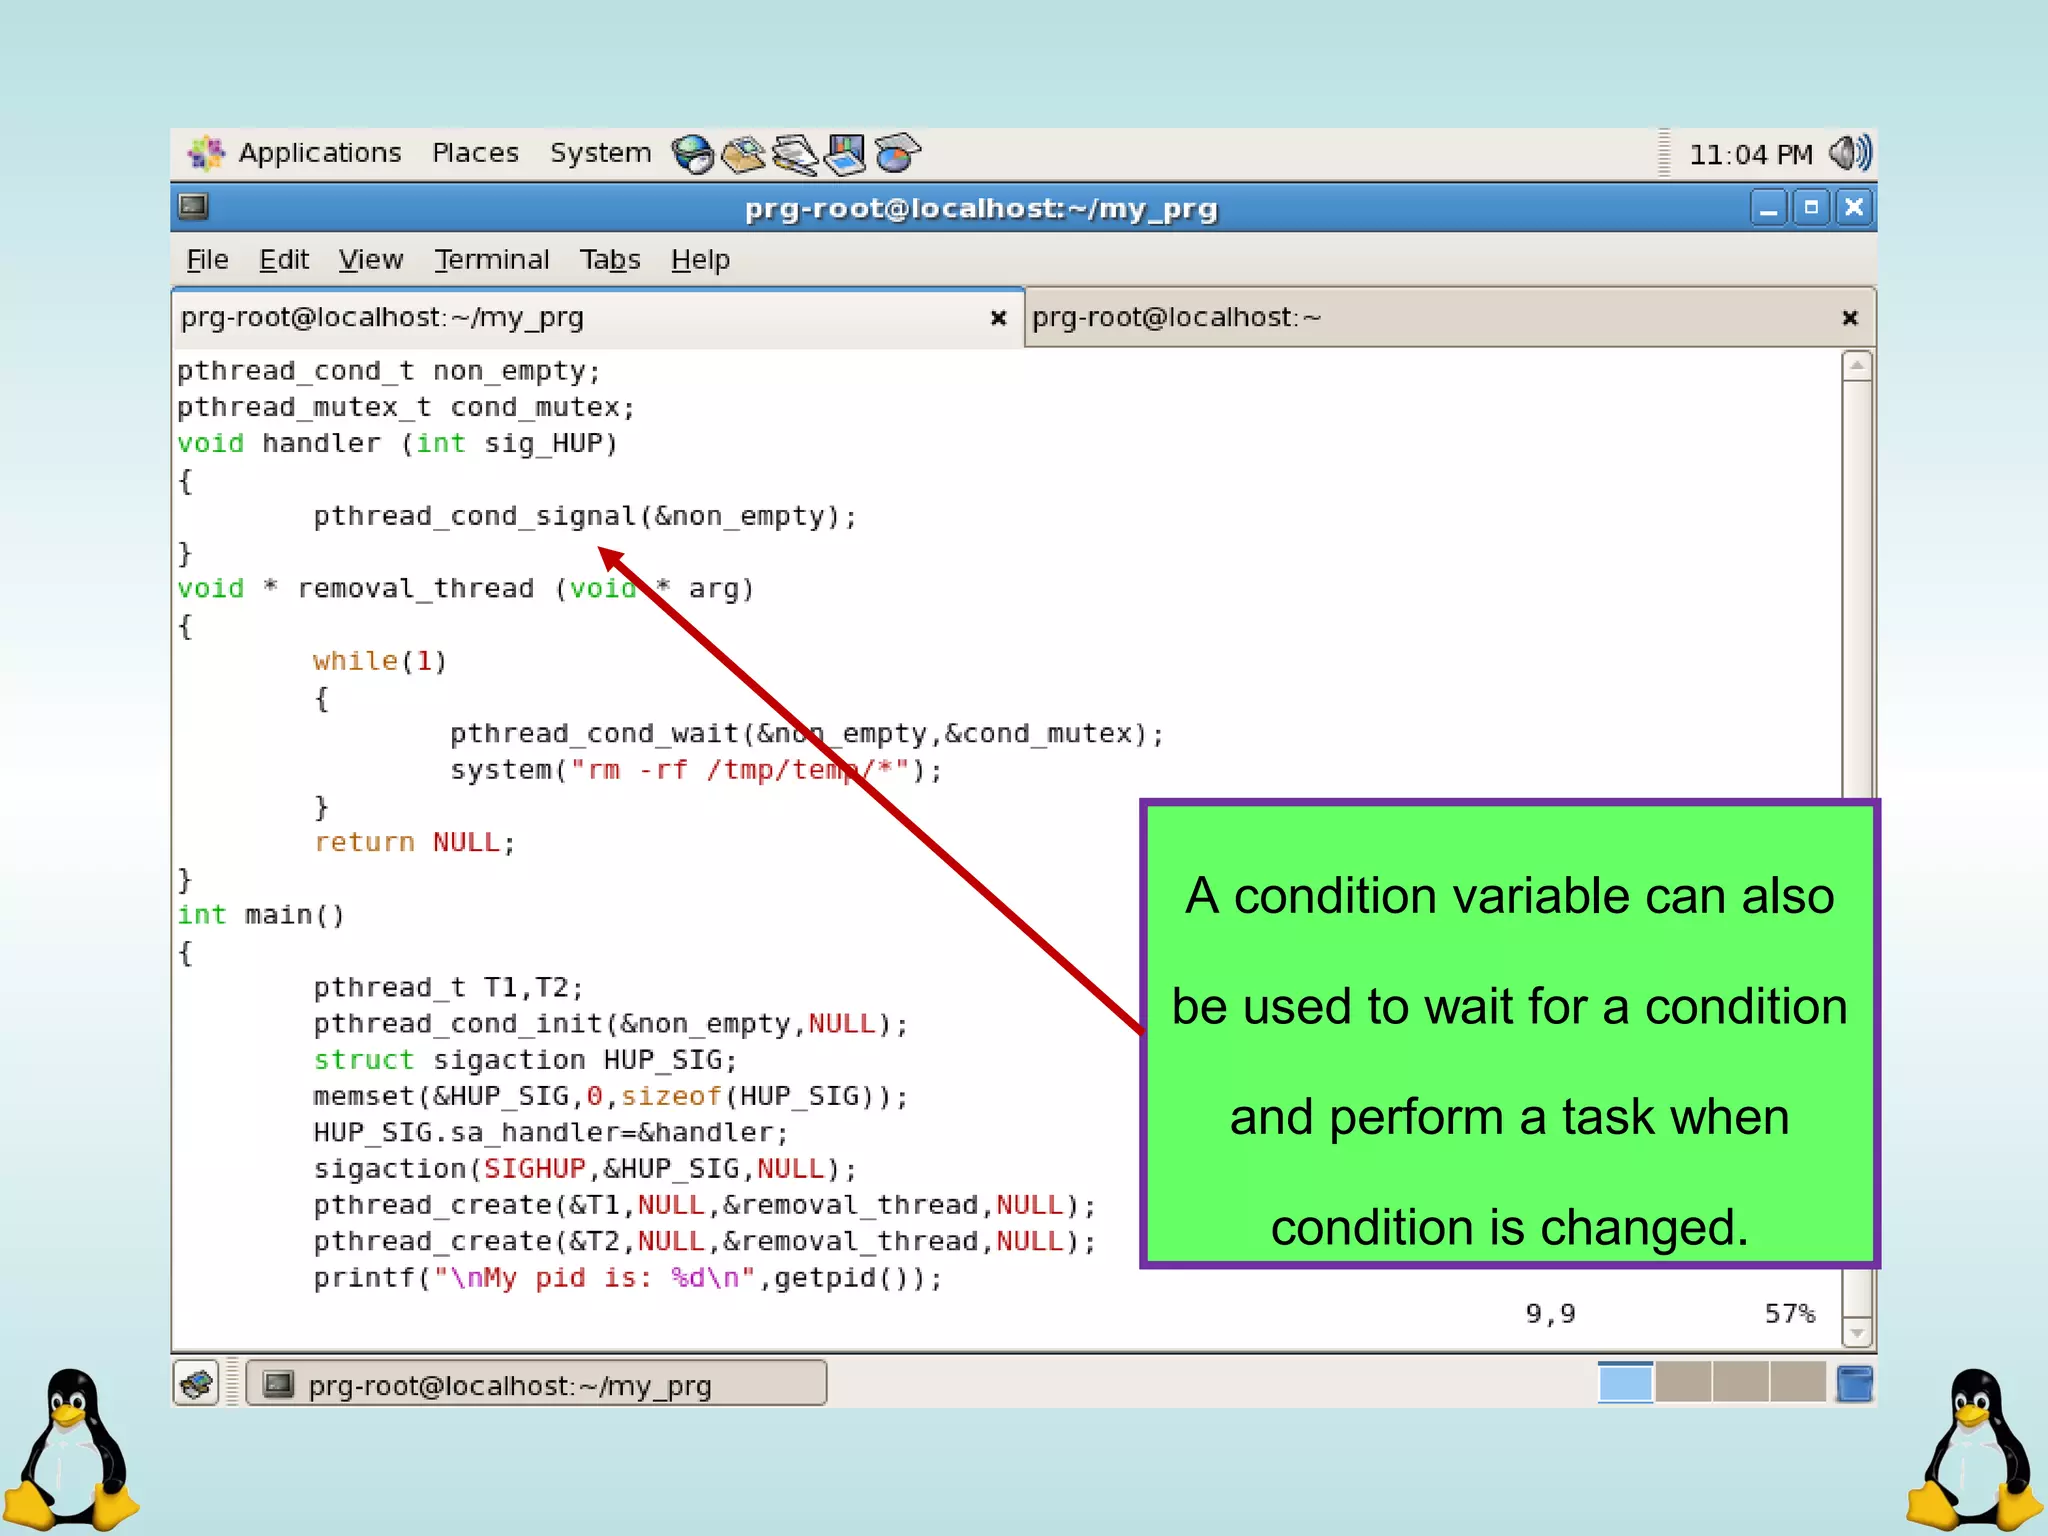Click the volume speaker icon
The height and width of the screenshot is (1536, 2048).
(x=1850, y=154)
